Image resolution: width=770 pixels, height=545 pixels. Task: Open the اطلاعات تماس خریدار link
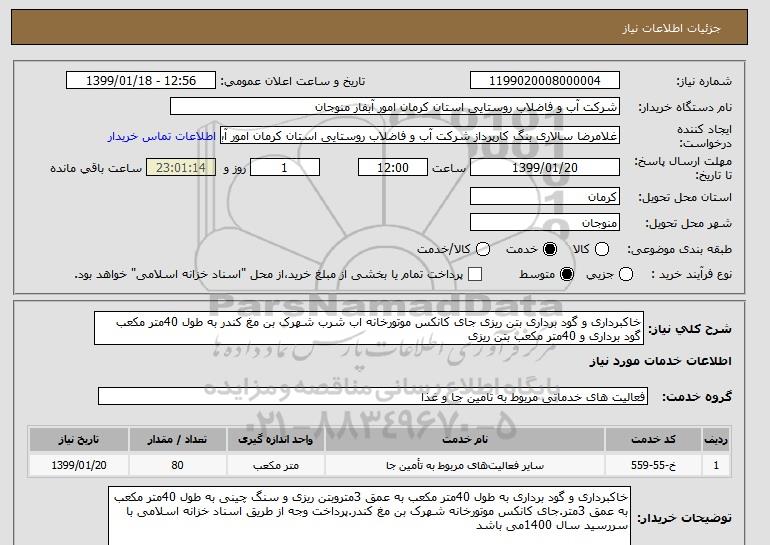(162, 136)
